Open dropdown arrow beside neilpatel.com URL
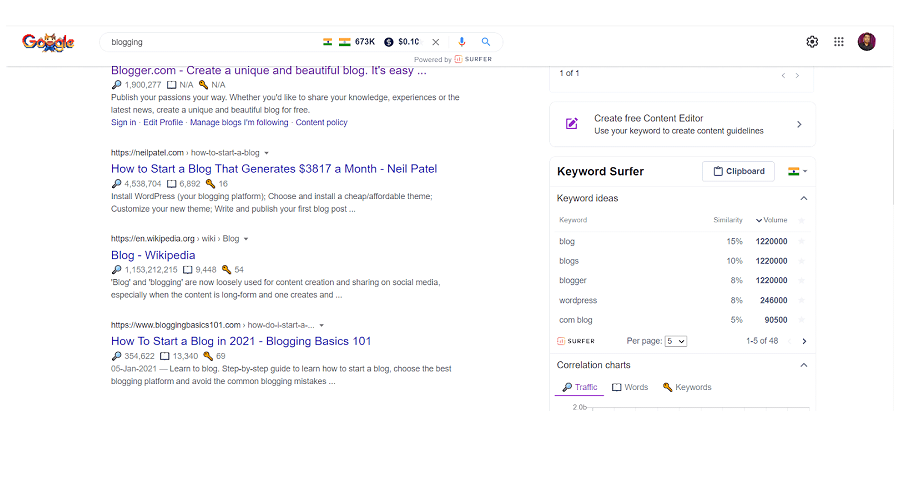Image resolution: width=924 pixels, height=485 pixels. point(266,153)
